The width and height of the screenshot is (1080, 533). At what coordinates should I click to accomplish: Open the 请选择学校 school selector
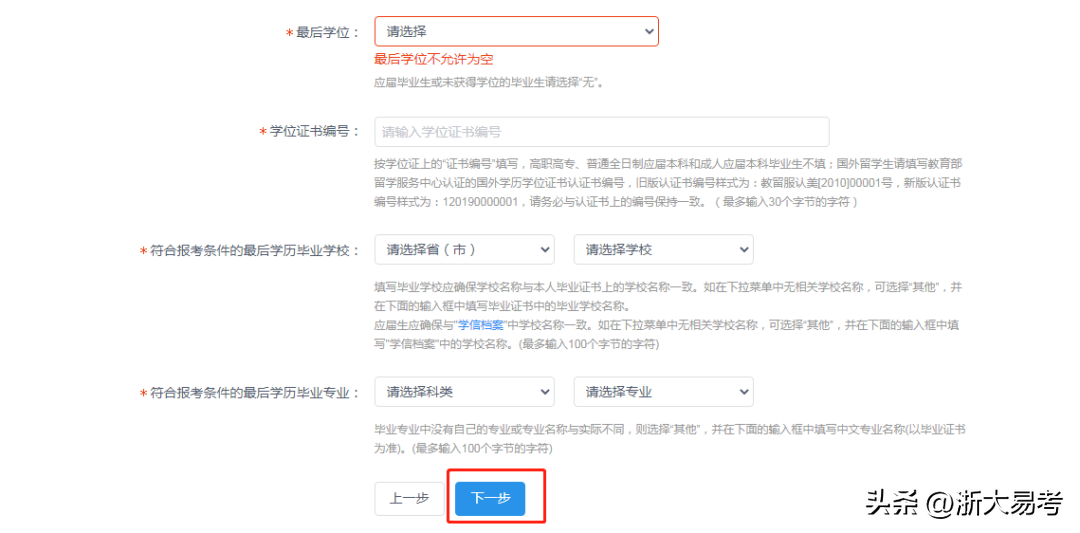pos(662,249)
